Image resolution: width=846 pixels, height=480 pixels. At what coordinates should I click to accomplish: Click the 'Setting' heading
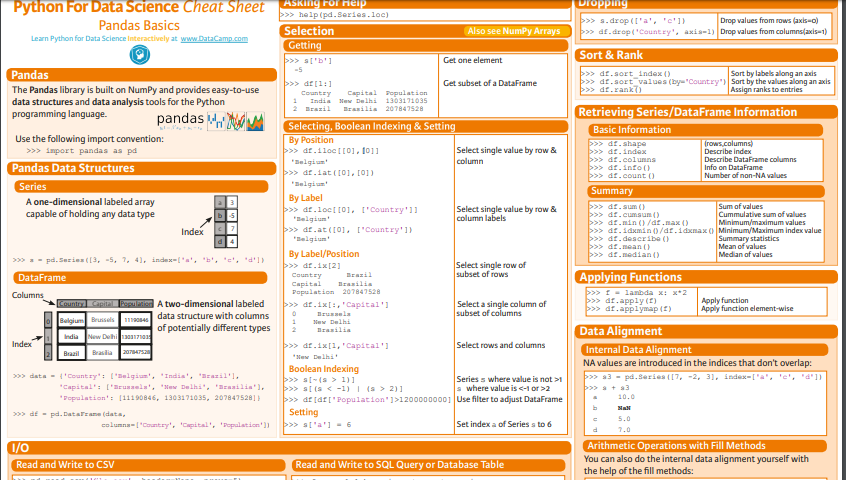pos(303,413)
